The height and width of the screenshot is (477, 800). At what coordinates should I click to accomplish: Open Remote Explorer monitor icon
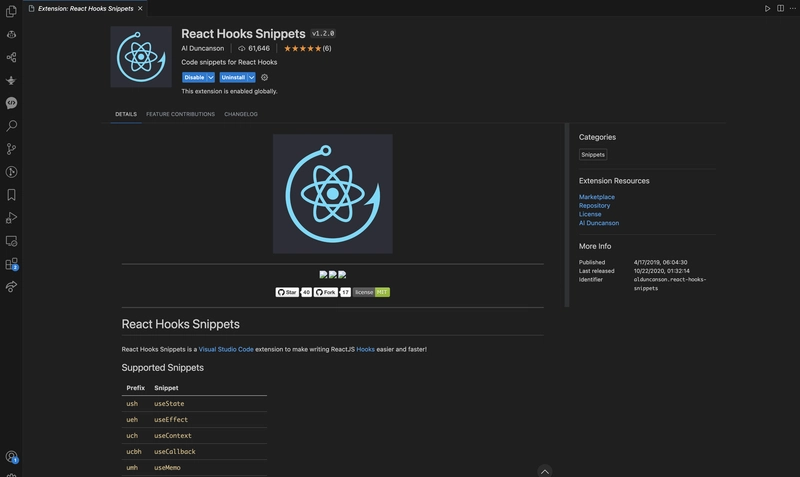click(x=11, y=241)
